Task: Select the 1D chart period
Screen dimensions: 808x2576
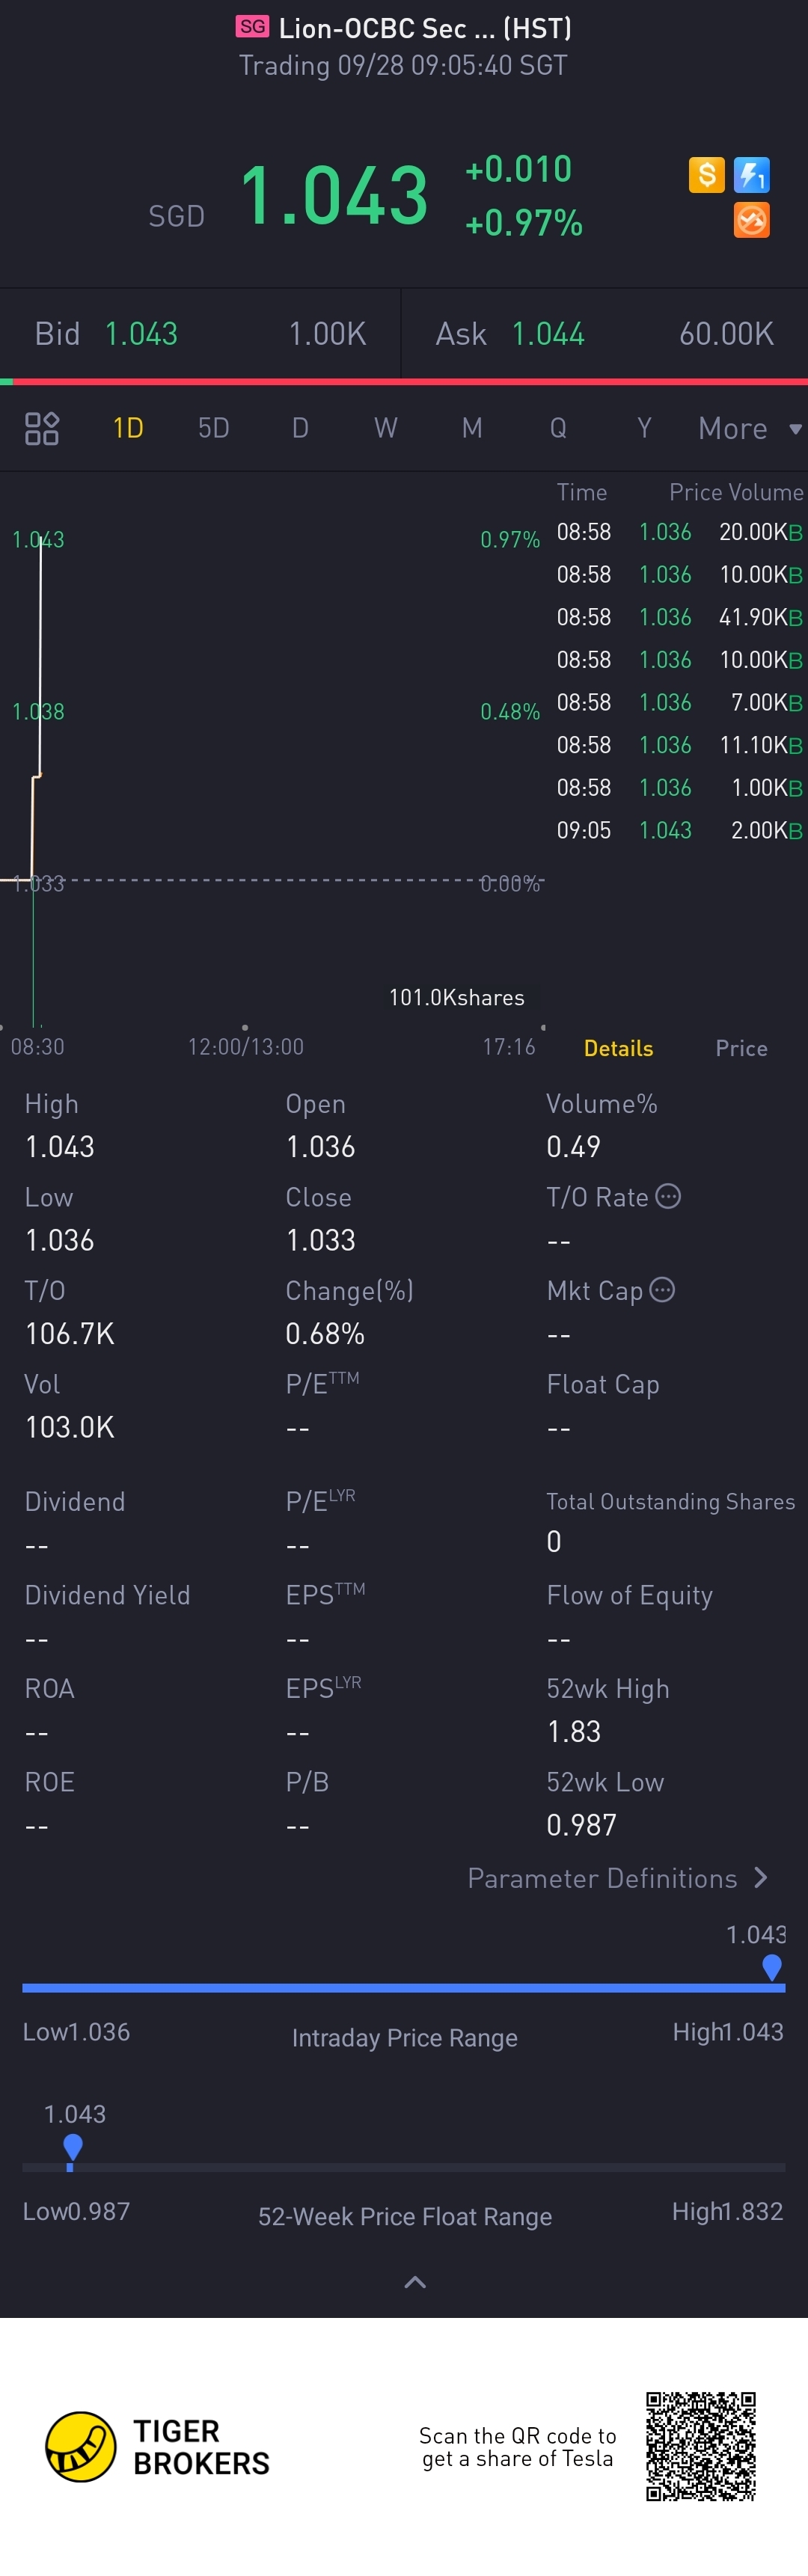Action: [128, 428]
